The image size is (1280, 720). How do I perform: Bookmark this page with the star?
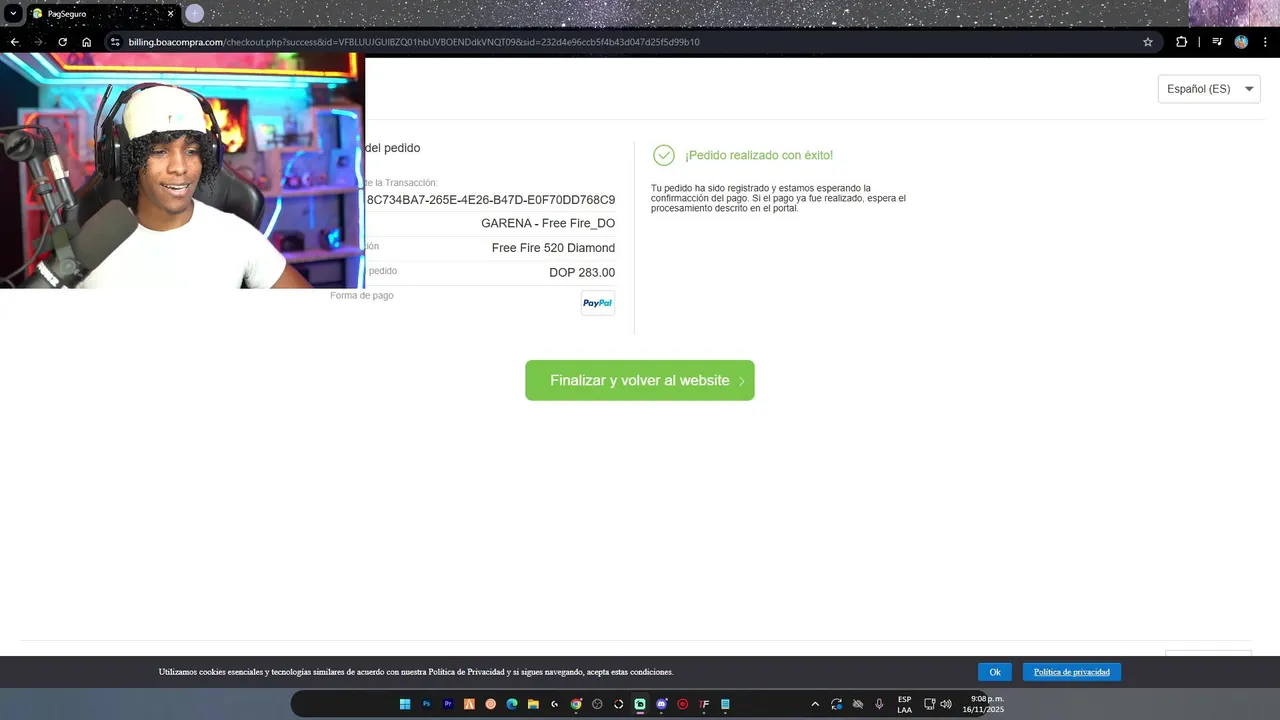coord(1148,42)
